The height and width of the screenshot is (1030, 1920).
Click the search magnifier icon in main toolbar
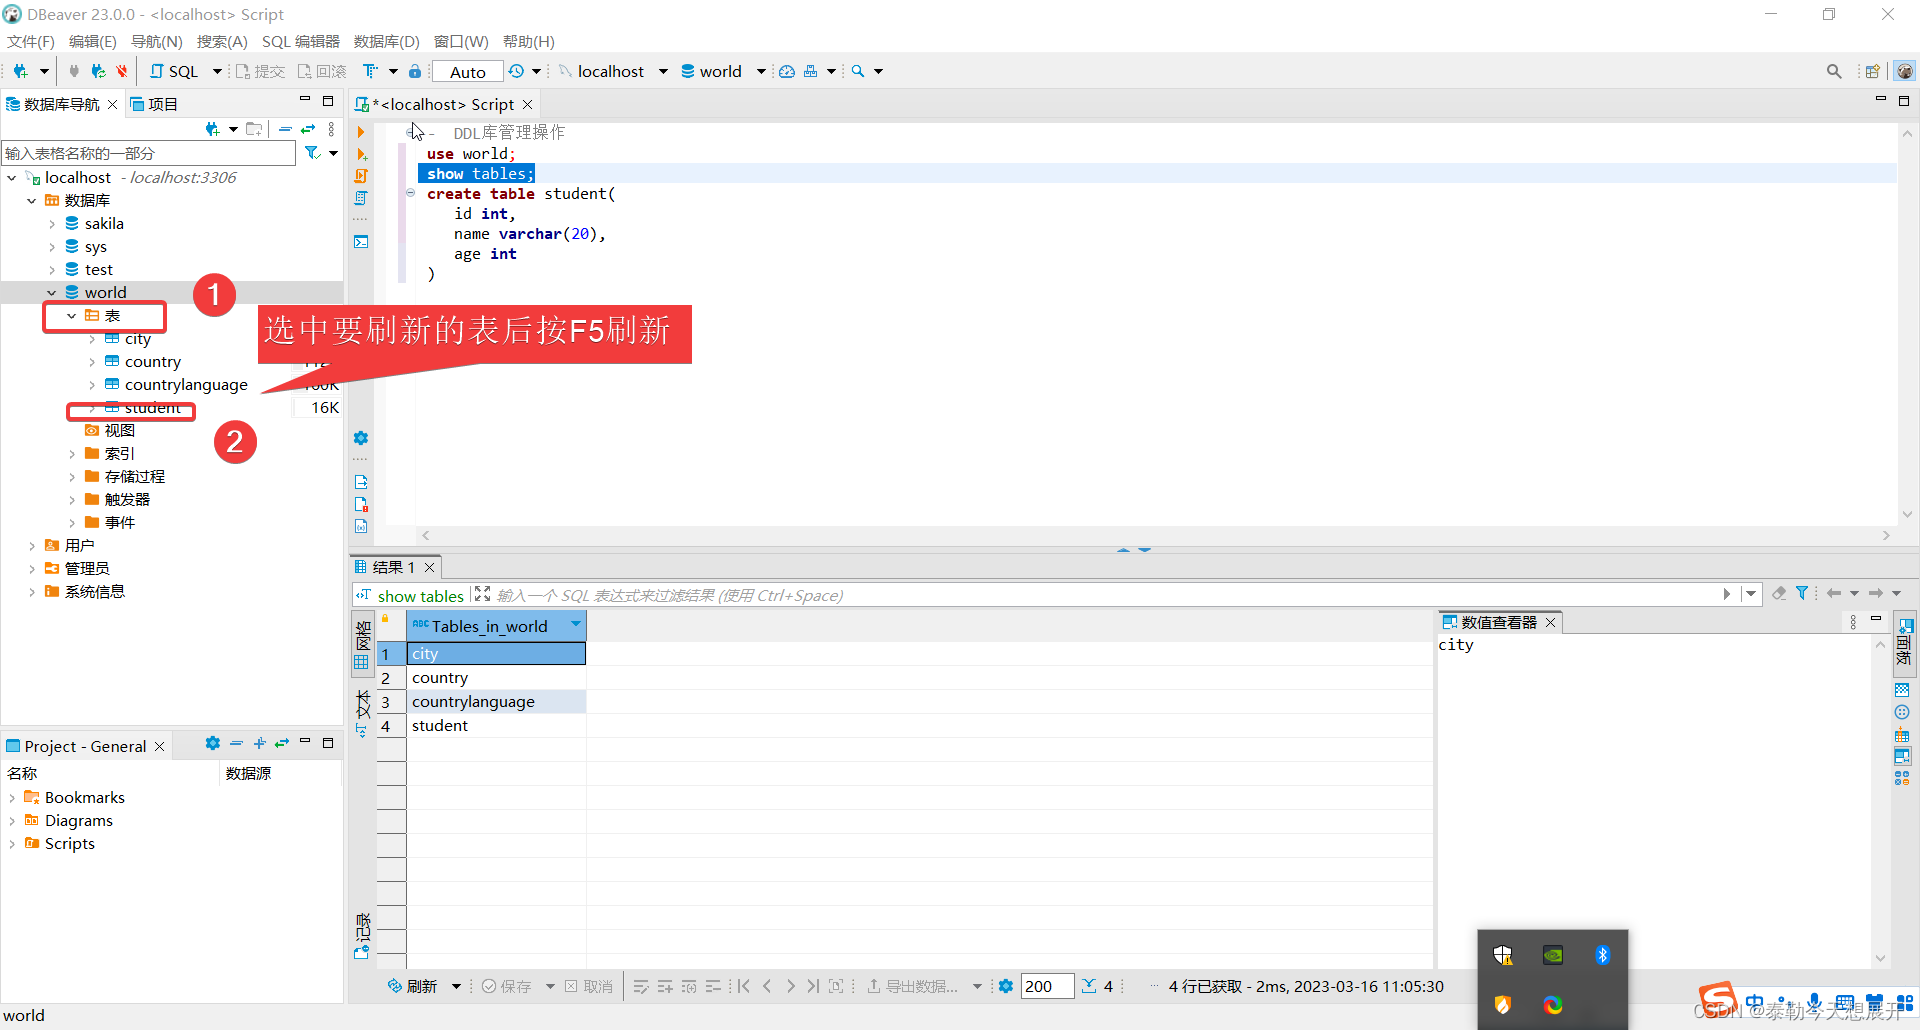[858, 71]
